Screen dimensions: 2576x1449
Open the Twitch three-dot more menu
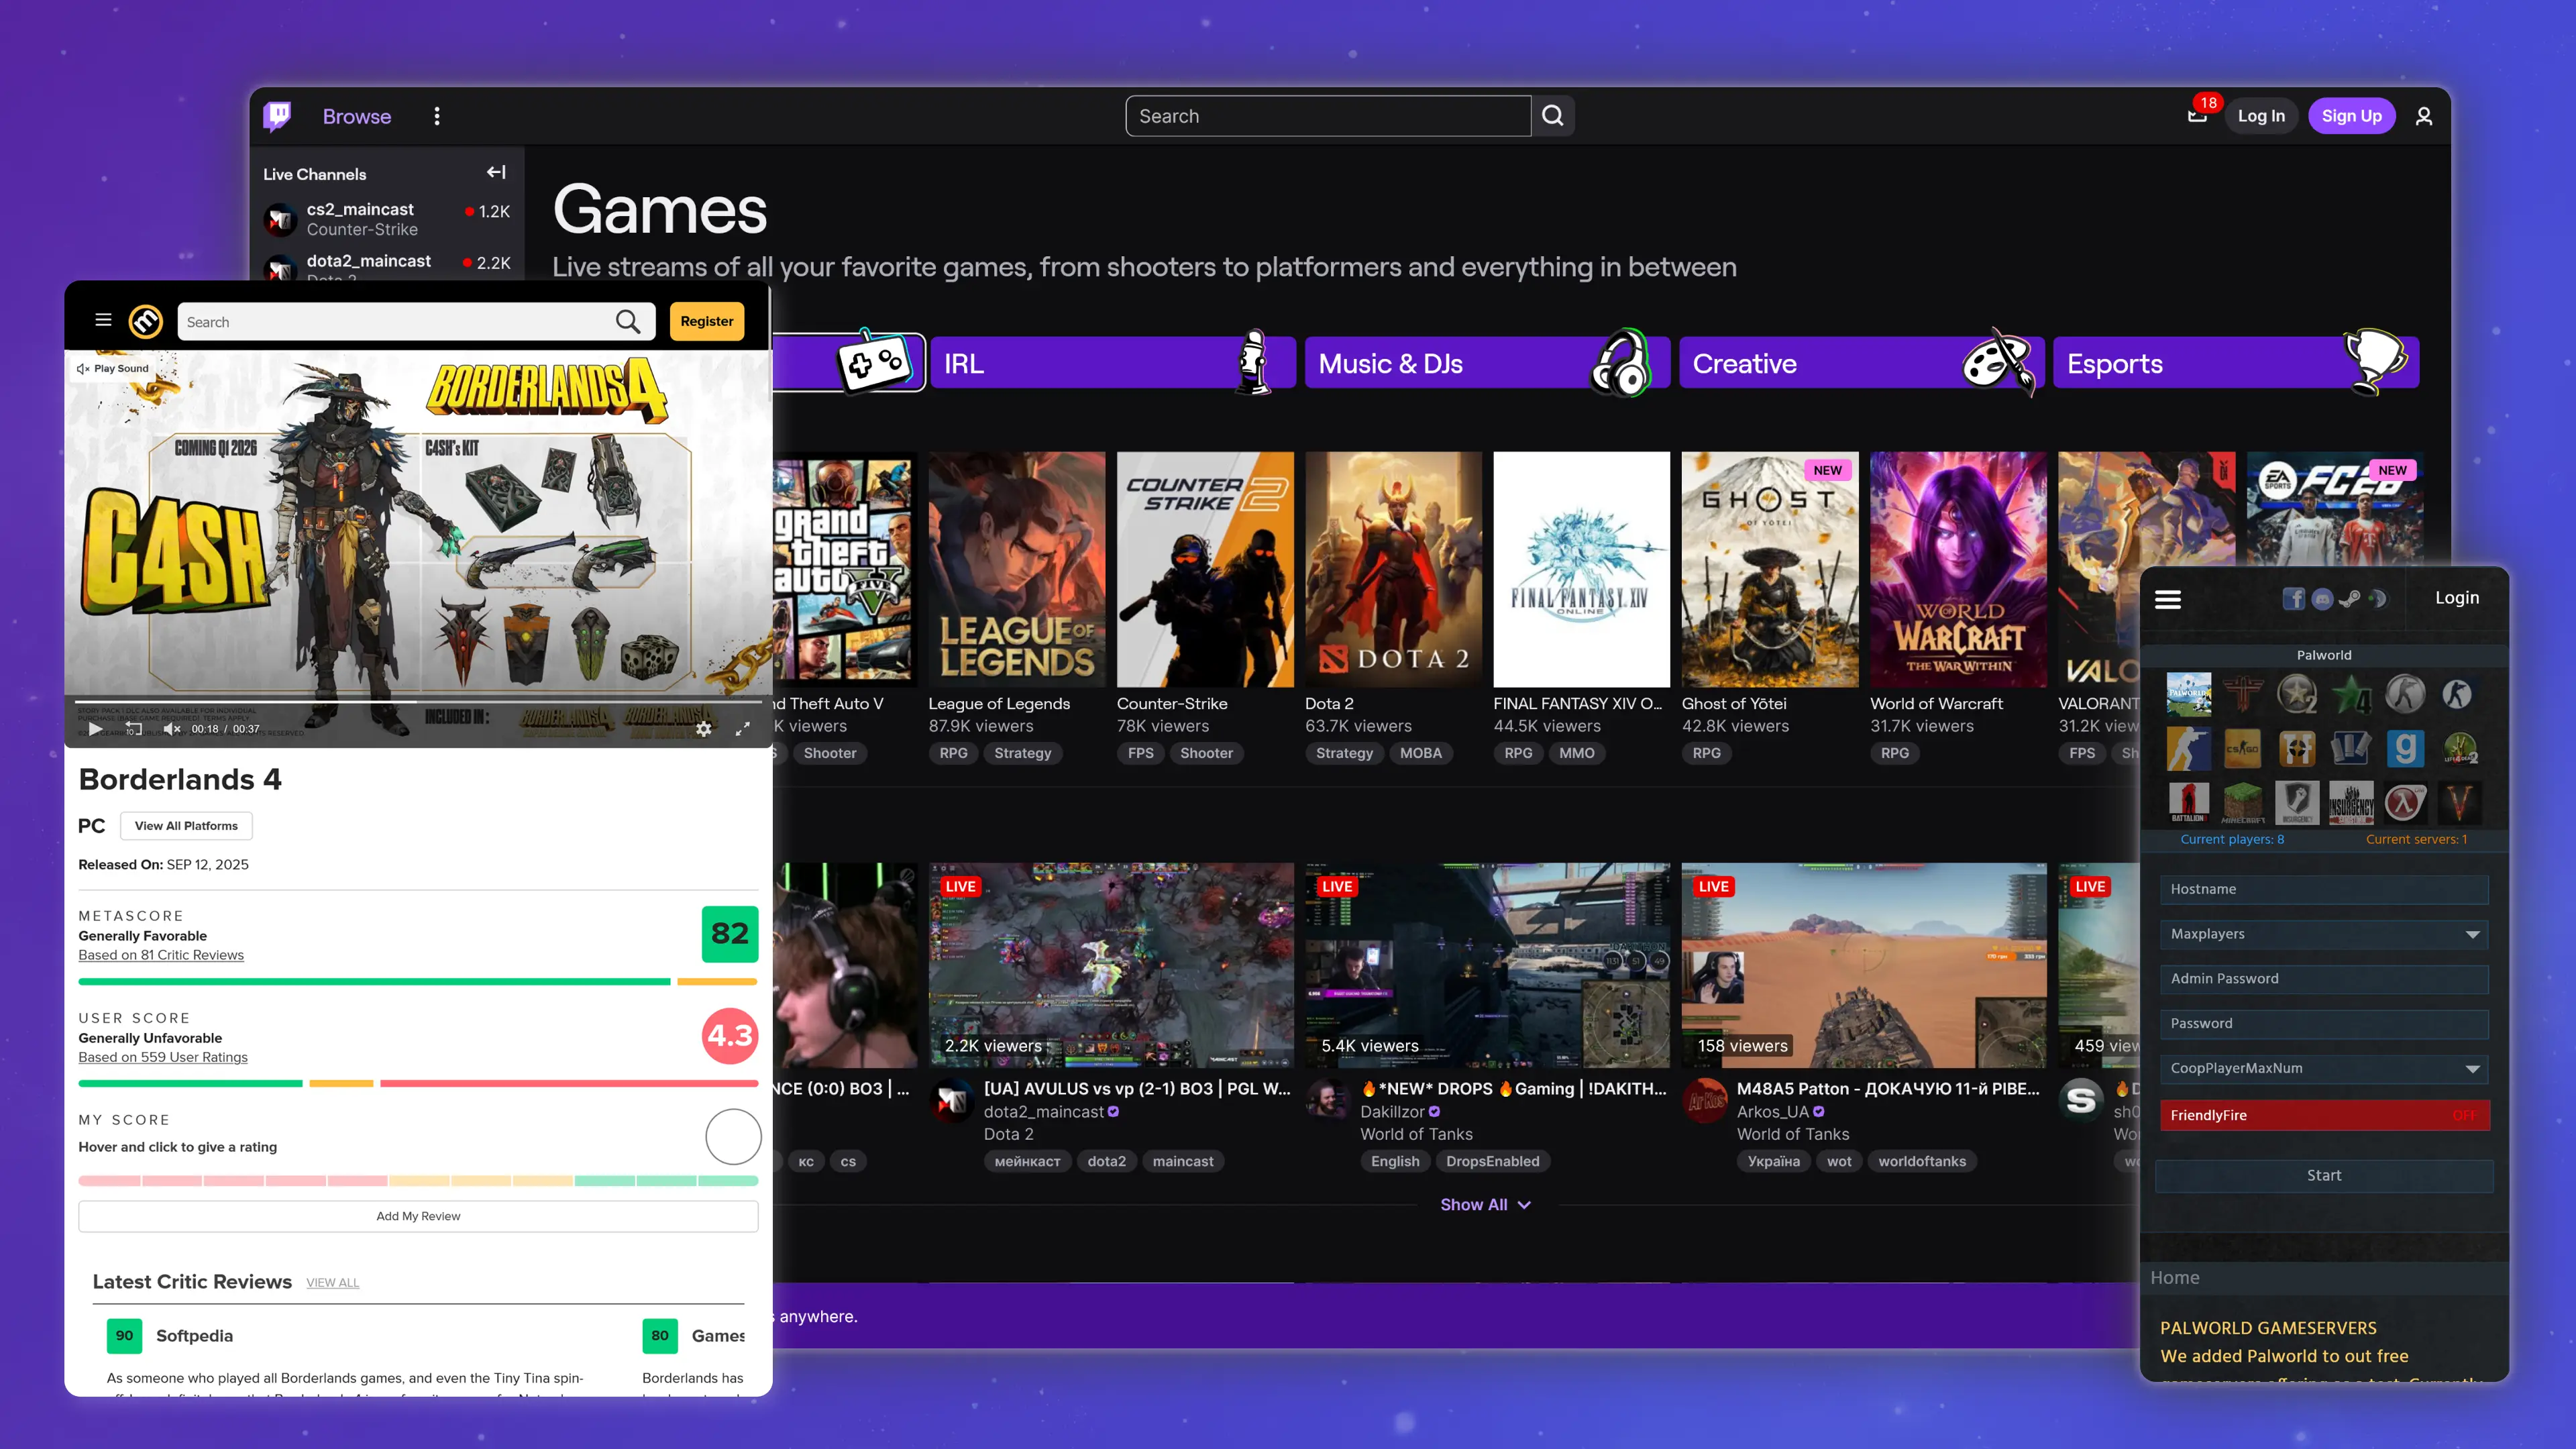437,116
